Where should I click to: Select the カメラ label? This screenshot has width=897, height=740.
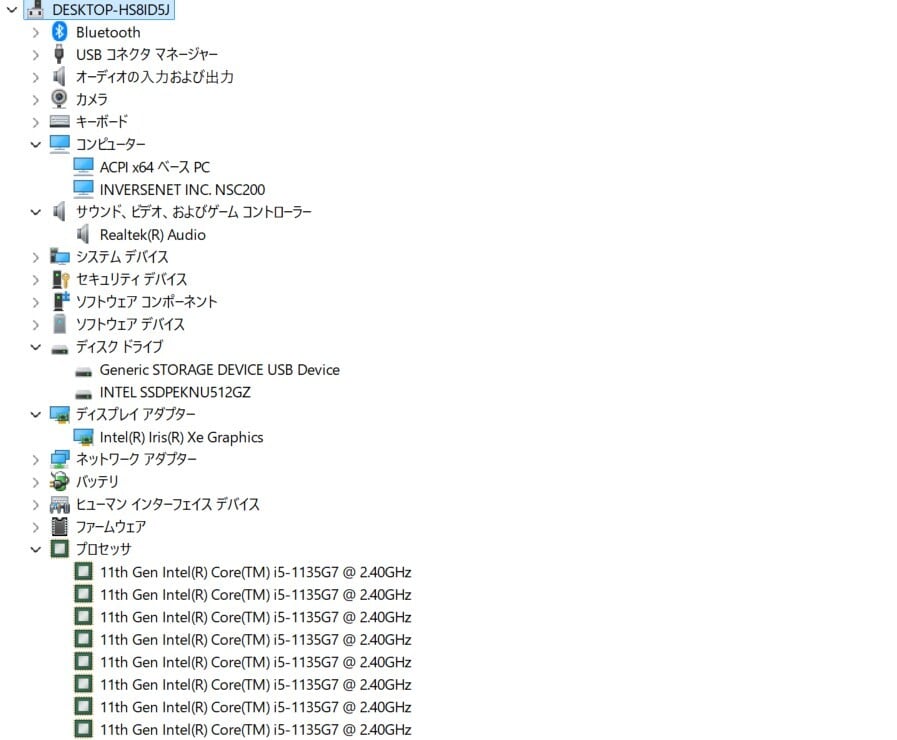click(92, 99)
